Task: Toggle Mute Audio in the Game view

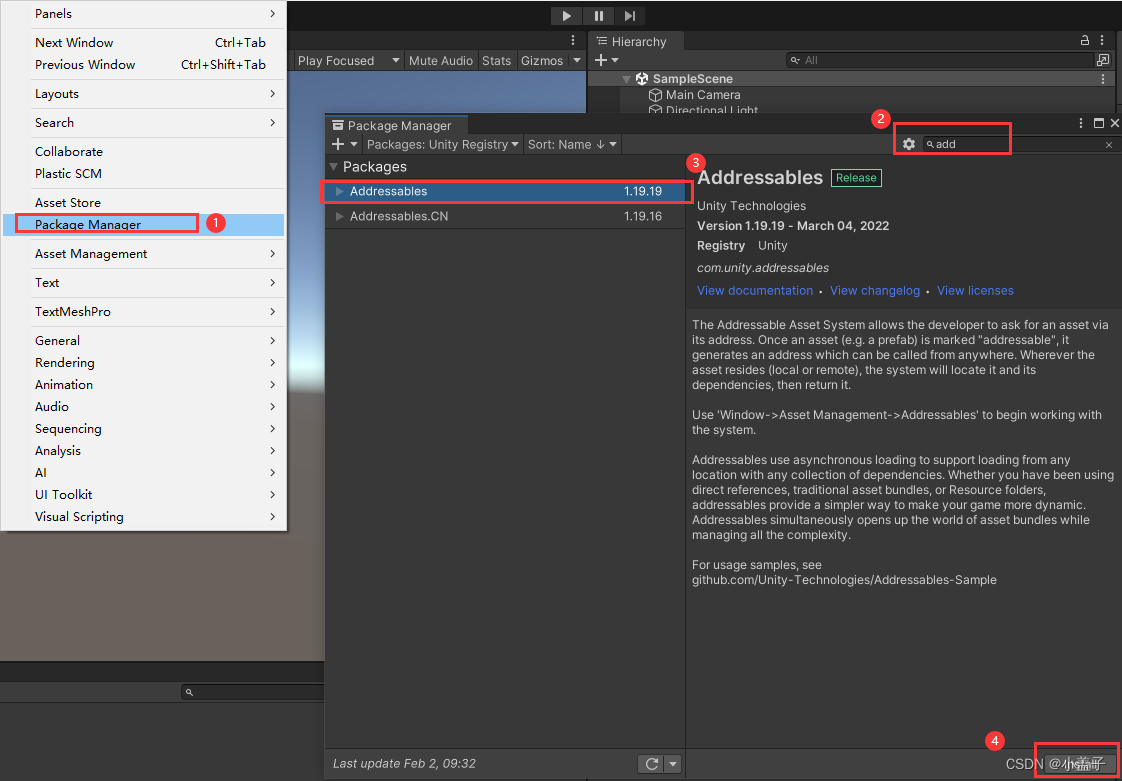Action: point(441,61)
